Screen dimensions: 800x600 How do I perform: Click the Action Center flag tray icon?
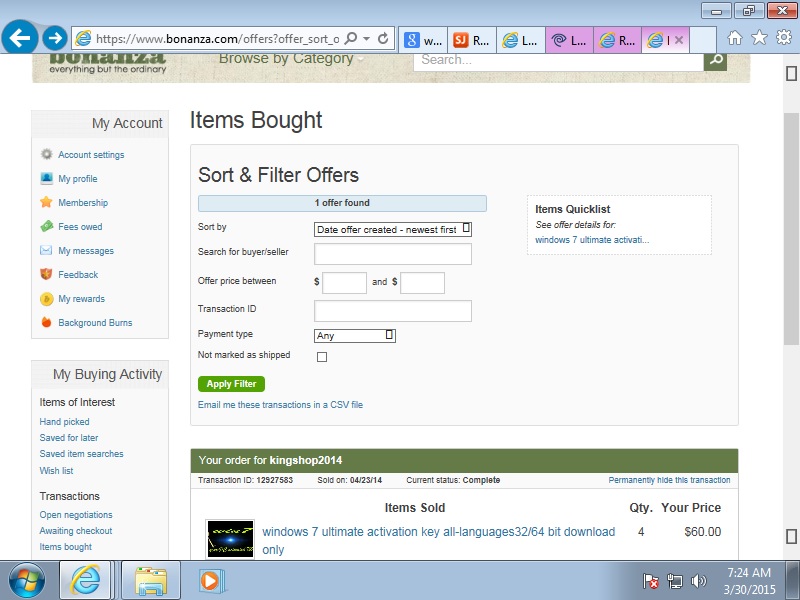[650, 581]
